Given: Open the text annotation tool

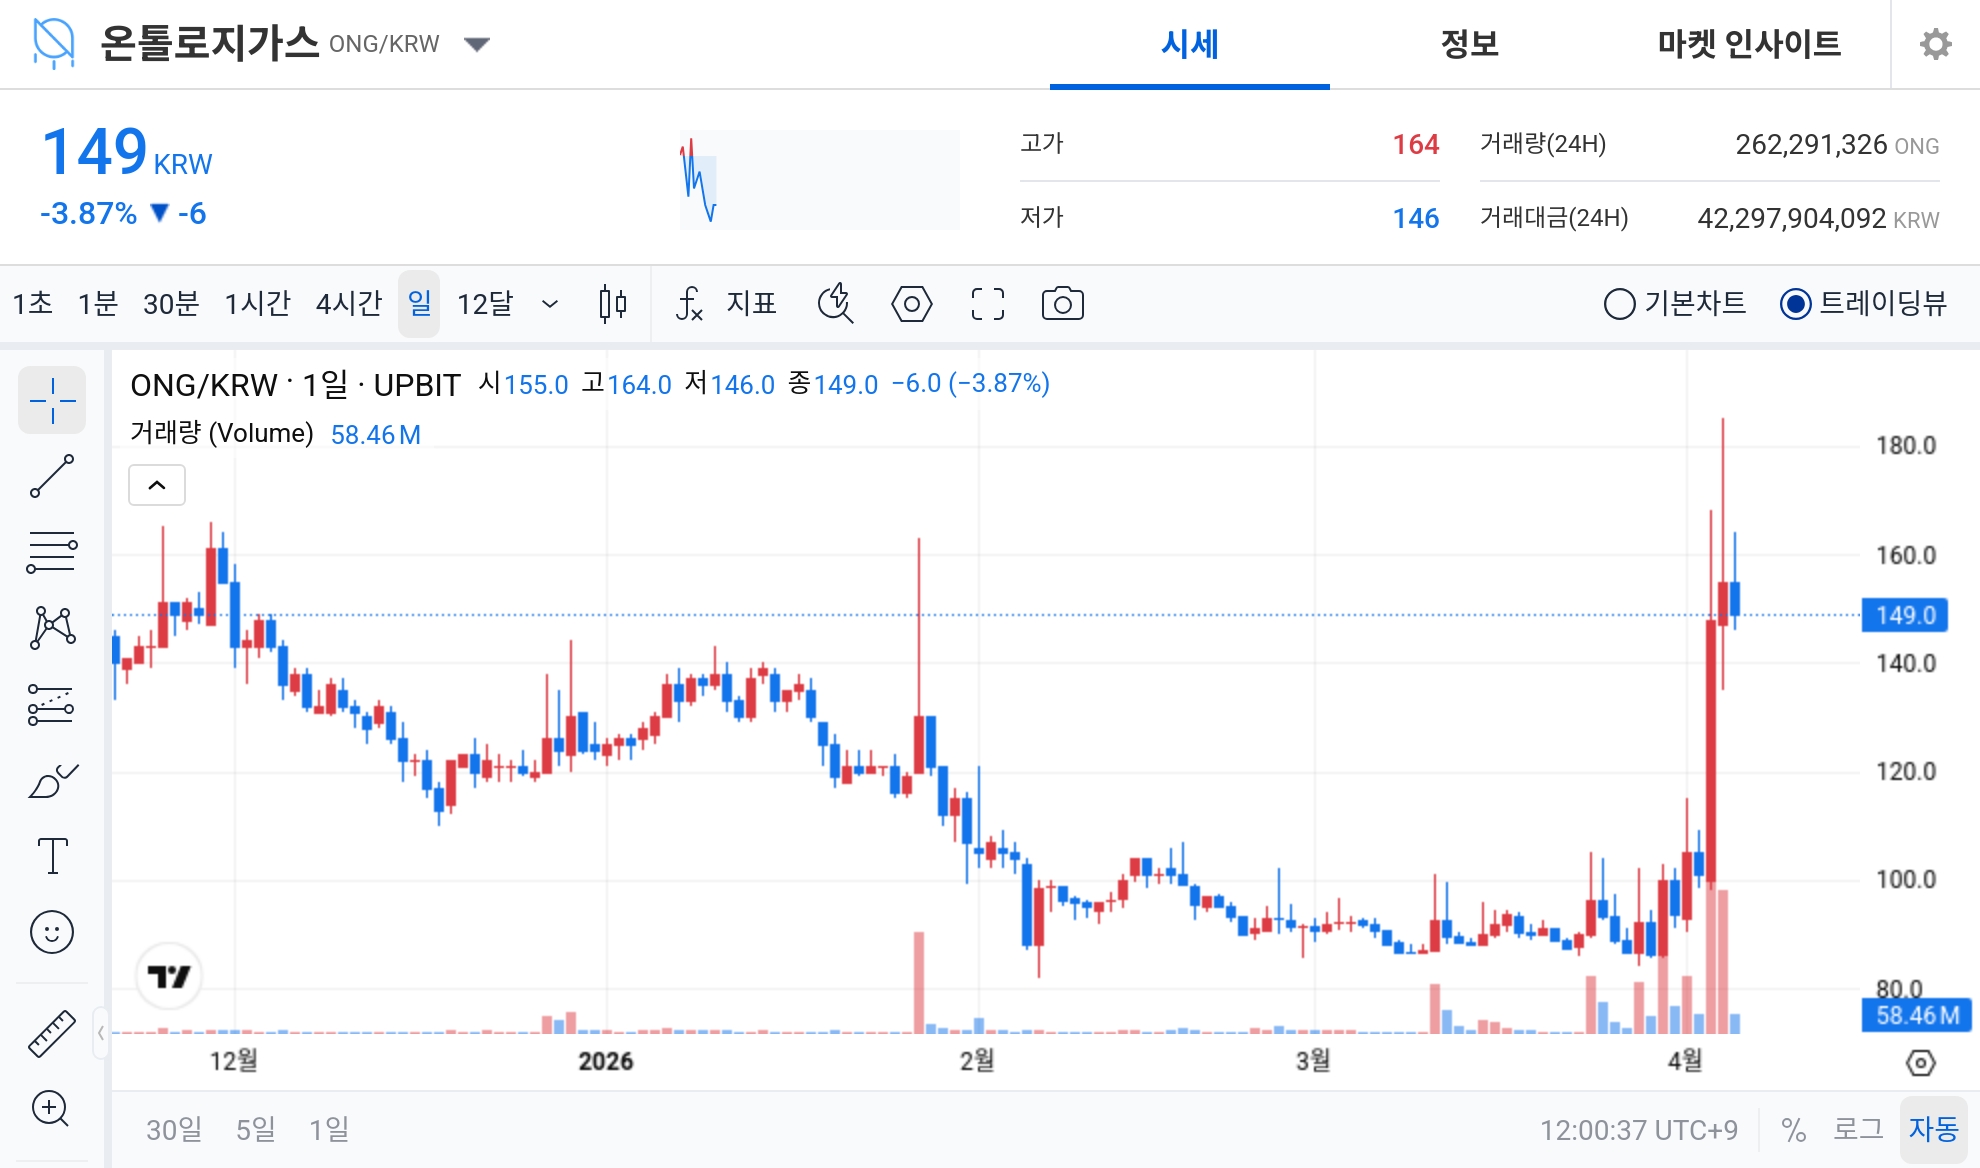Looking at the screenshot, I should [52, 855].
